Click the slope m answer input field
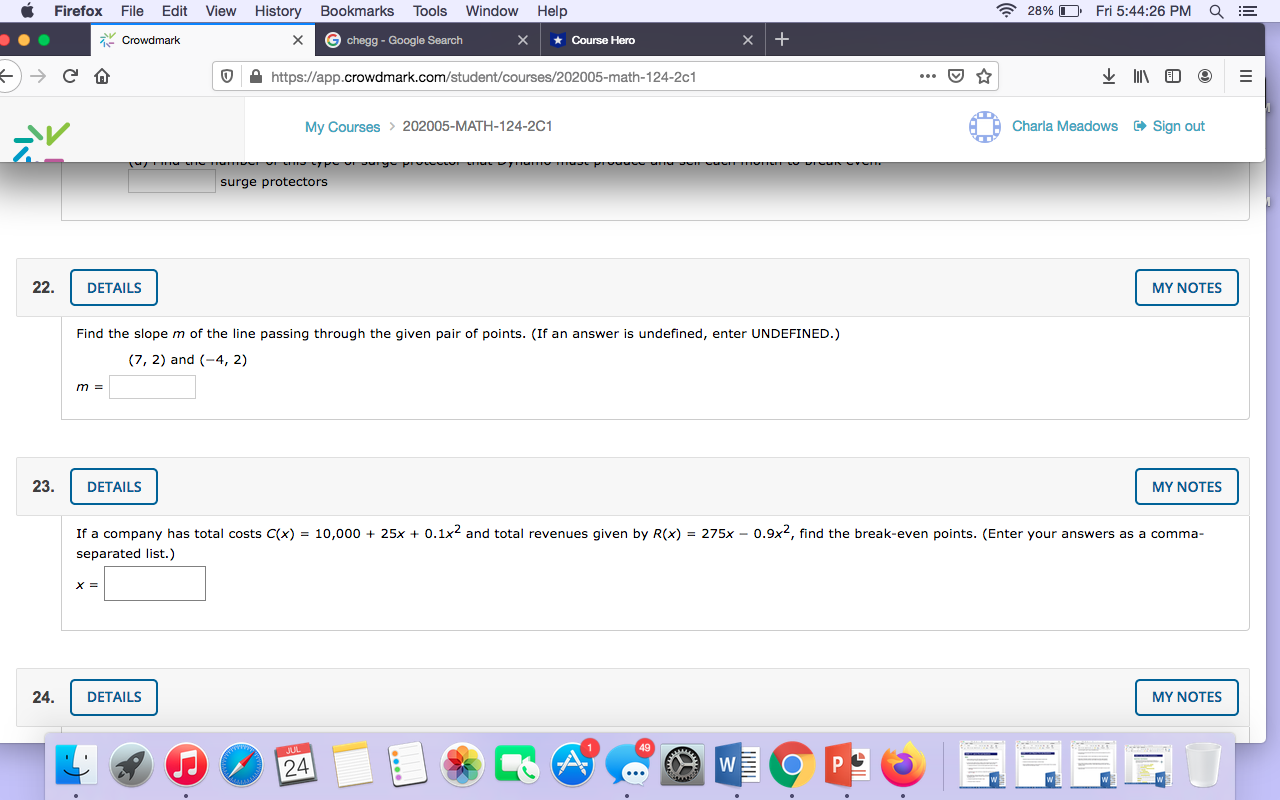 152,386
